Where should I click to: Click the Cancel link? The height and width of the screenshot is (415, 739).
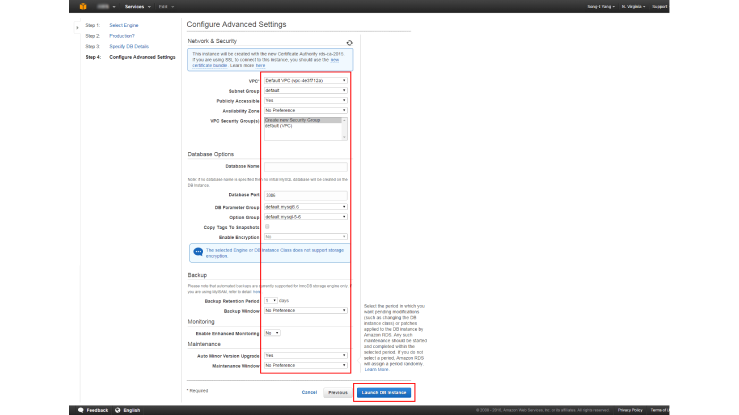(x=309, y=392)
